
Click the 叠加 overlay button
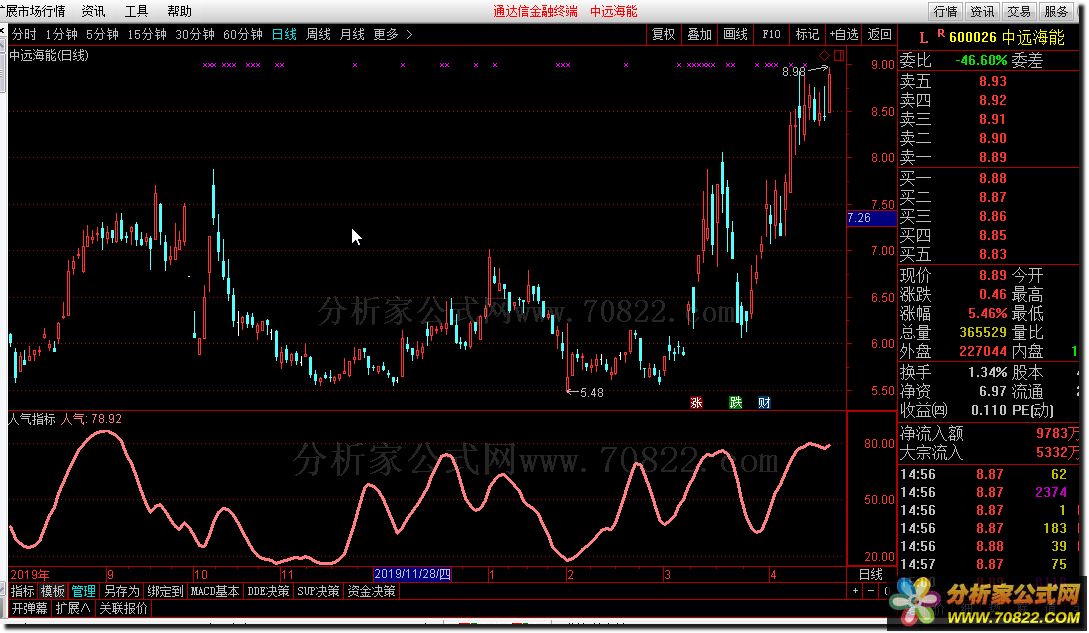[x=699, y=34]
